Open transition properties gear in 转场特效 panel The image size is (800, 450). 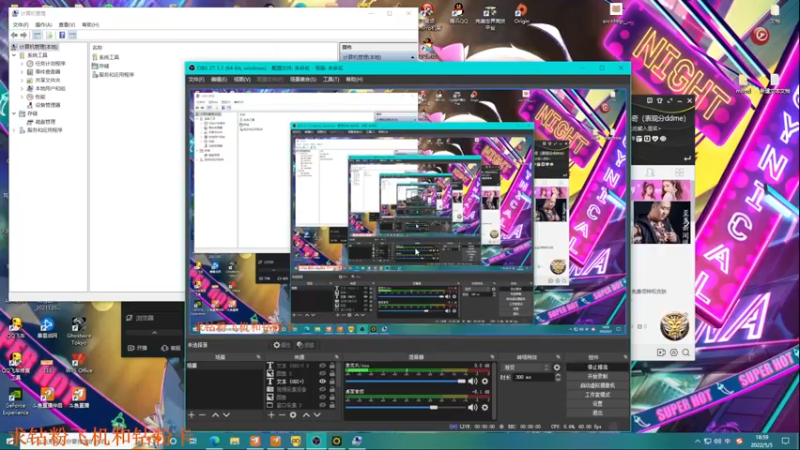tap(557, 367)
